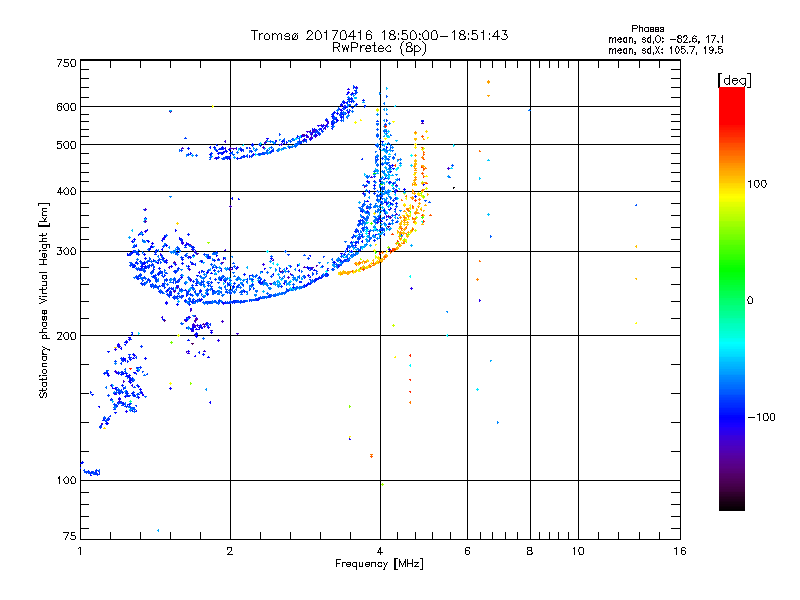Click the 'Phases' header label
Viewport: 800px width, 600px height.
tap(647, 29)
